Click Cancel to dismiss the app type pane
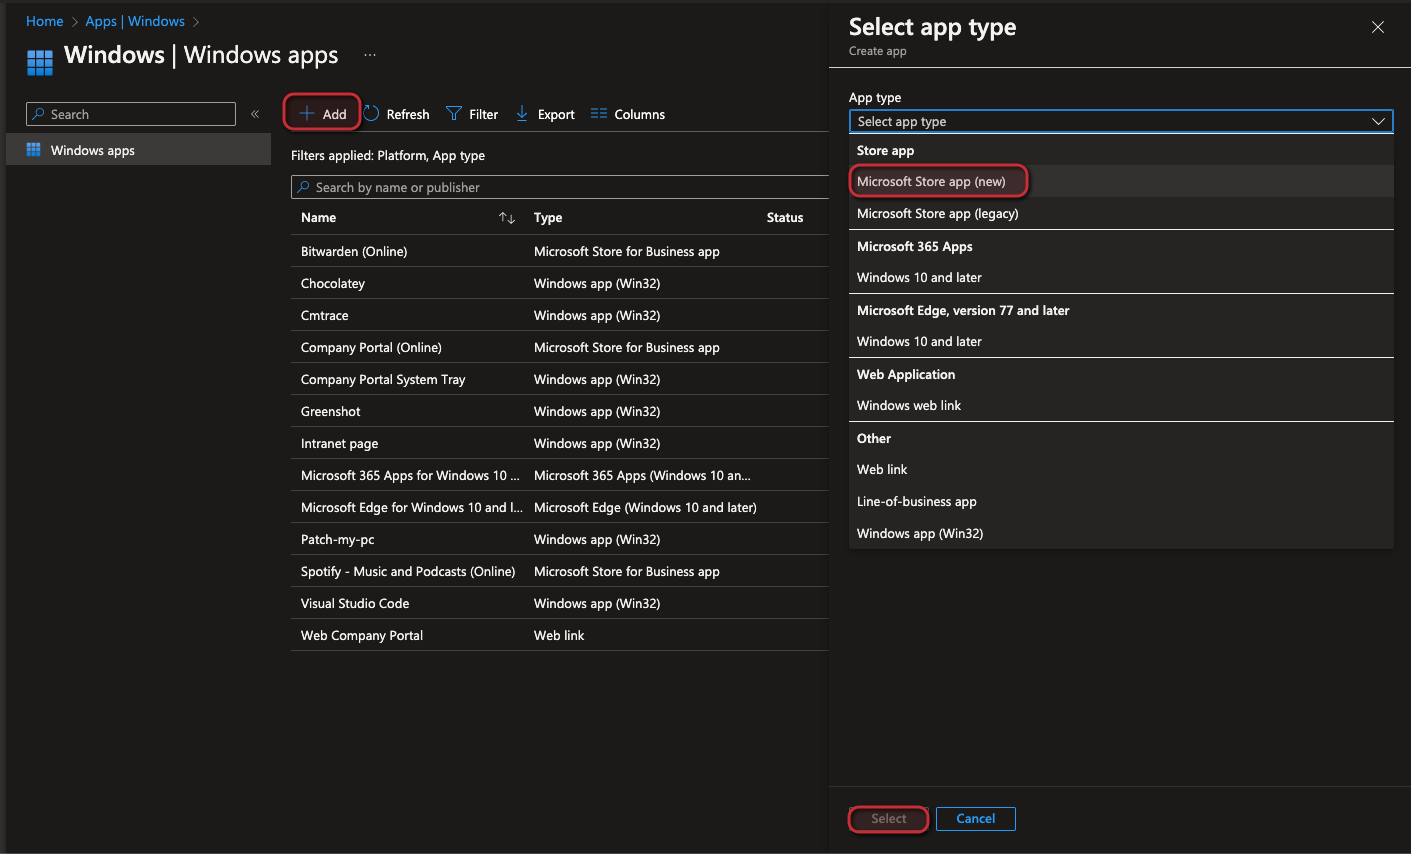Image resolution: width=1411 pixels, height=854 pixels. 975,818
